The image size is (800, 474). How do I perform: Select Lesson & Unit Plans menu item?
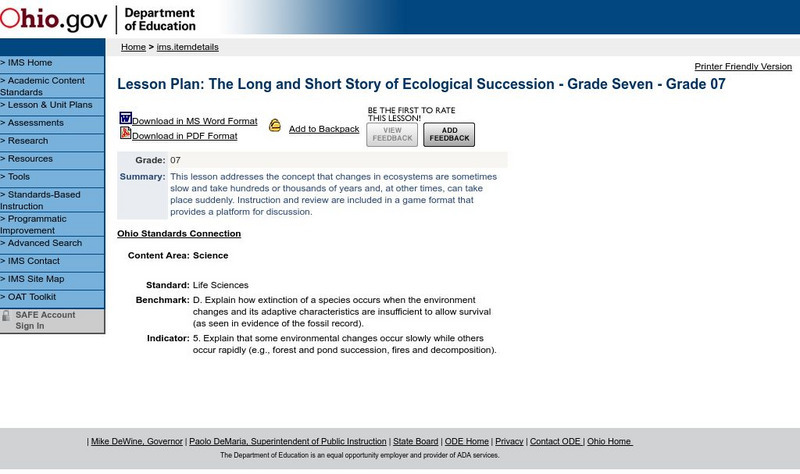click(x=48, y=104)
